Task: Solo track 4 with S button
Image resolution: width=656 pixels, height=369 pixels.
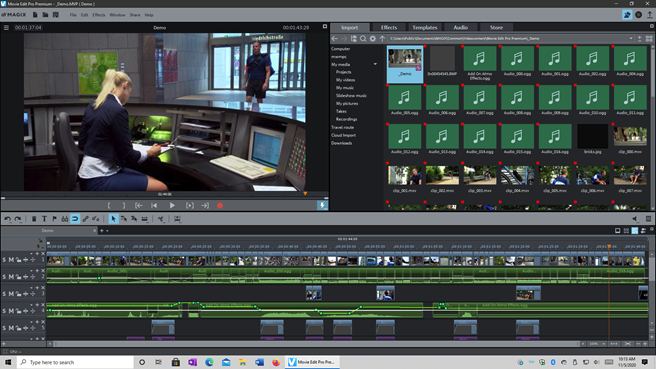Action: (4, 311)
